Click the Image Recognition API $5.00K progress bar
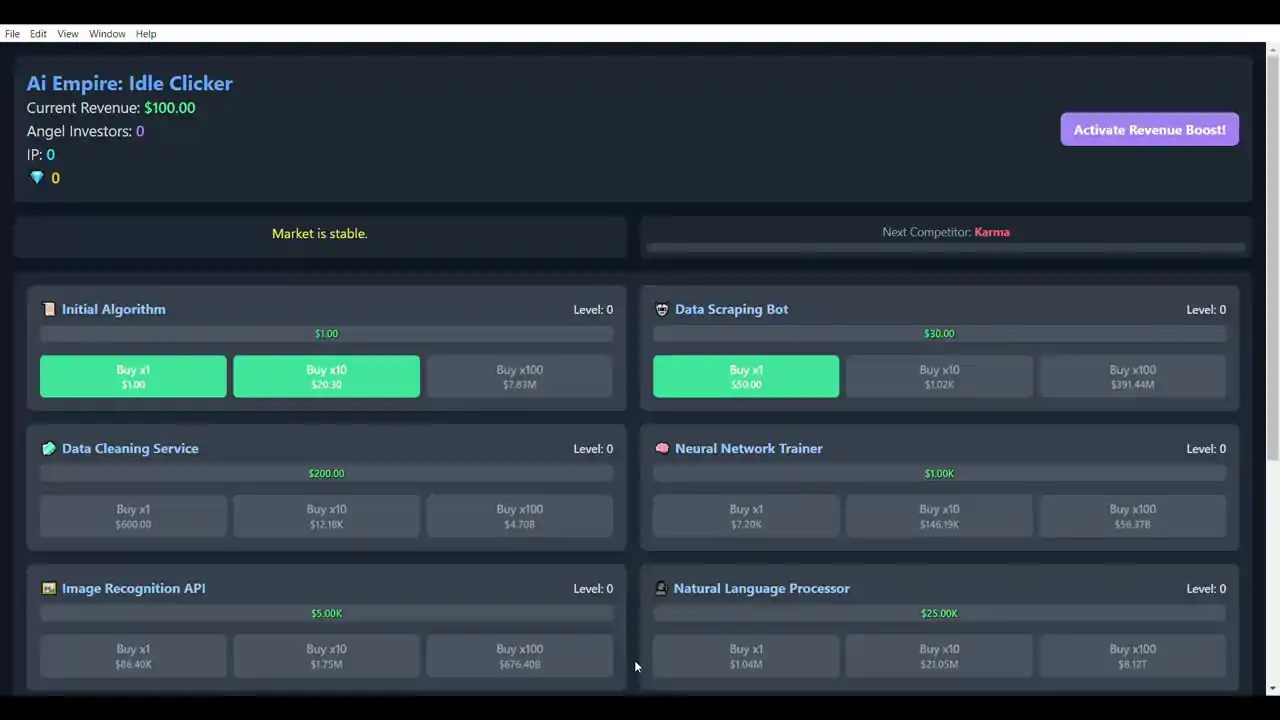The height and width of the screenshot is (720, 1280). [326, 614]
